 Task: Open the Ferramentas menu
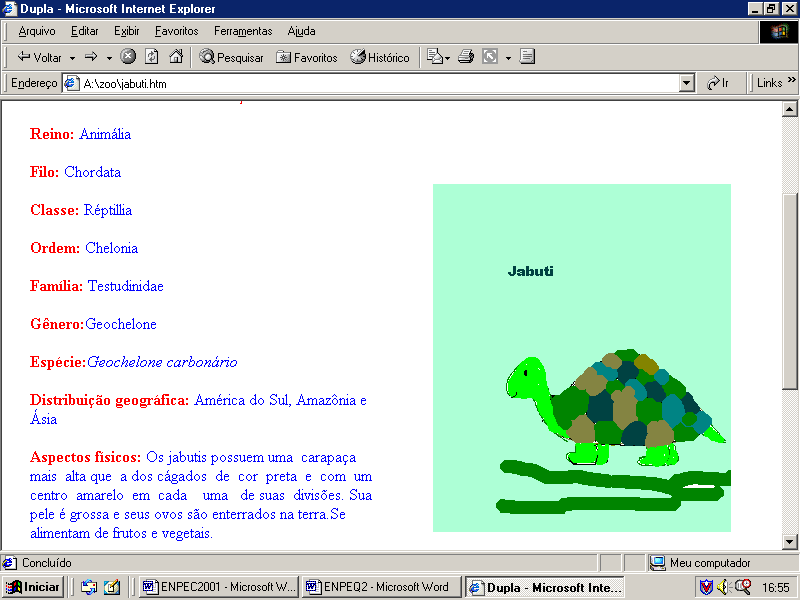243,31
